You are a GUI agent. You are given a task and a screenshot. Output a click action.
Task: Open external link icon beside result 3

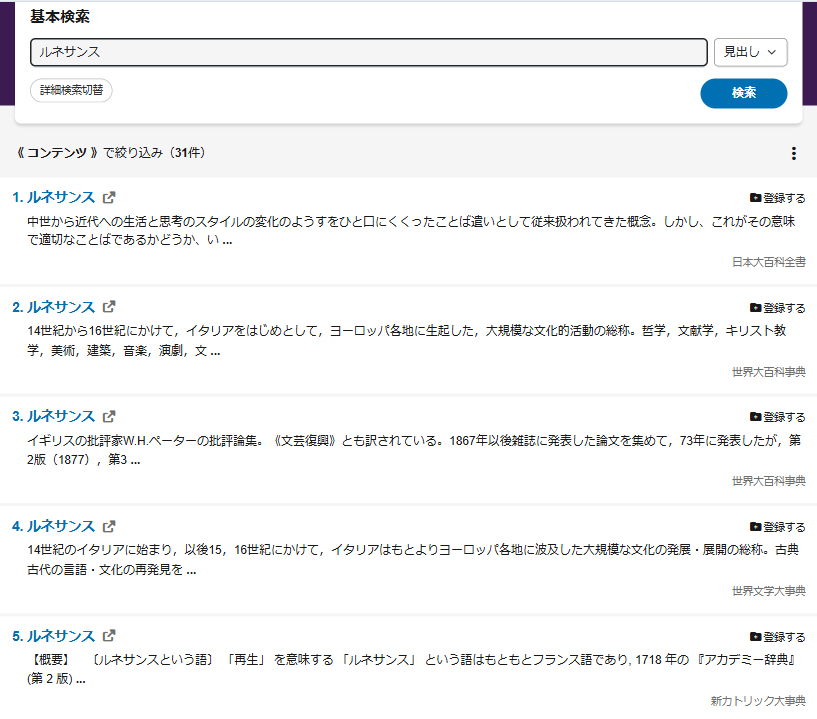pyautogui.click(x=109, y=416)
